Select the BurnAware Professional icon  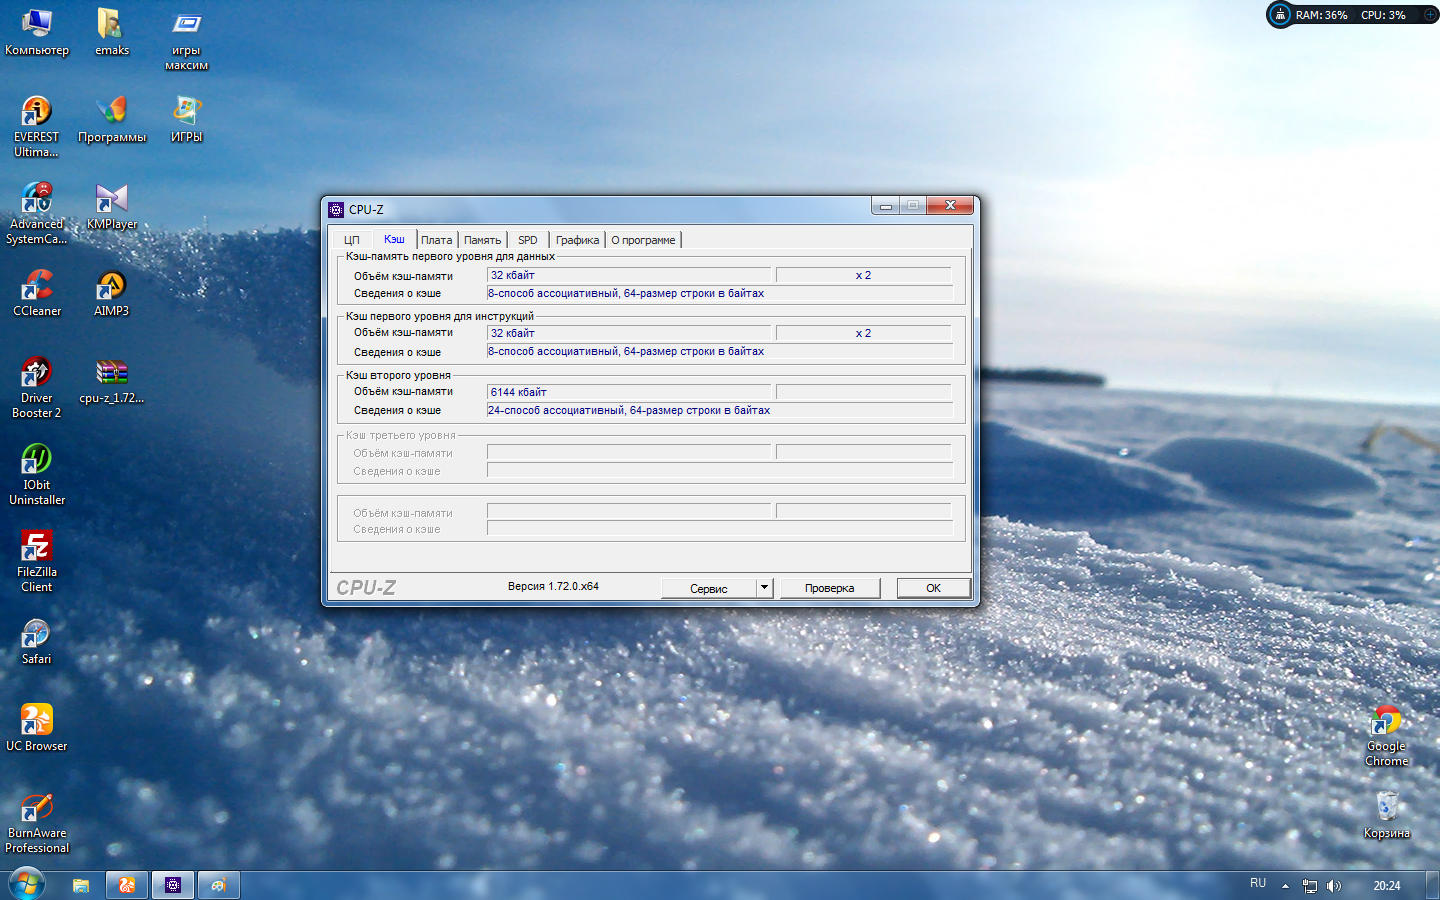37,808
